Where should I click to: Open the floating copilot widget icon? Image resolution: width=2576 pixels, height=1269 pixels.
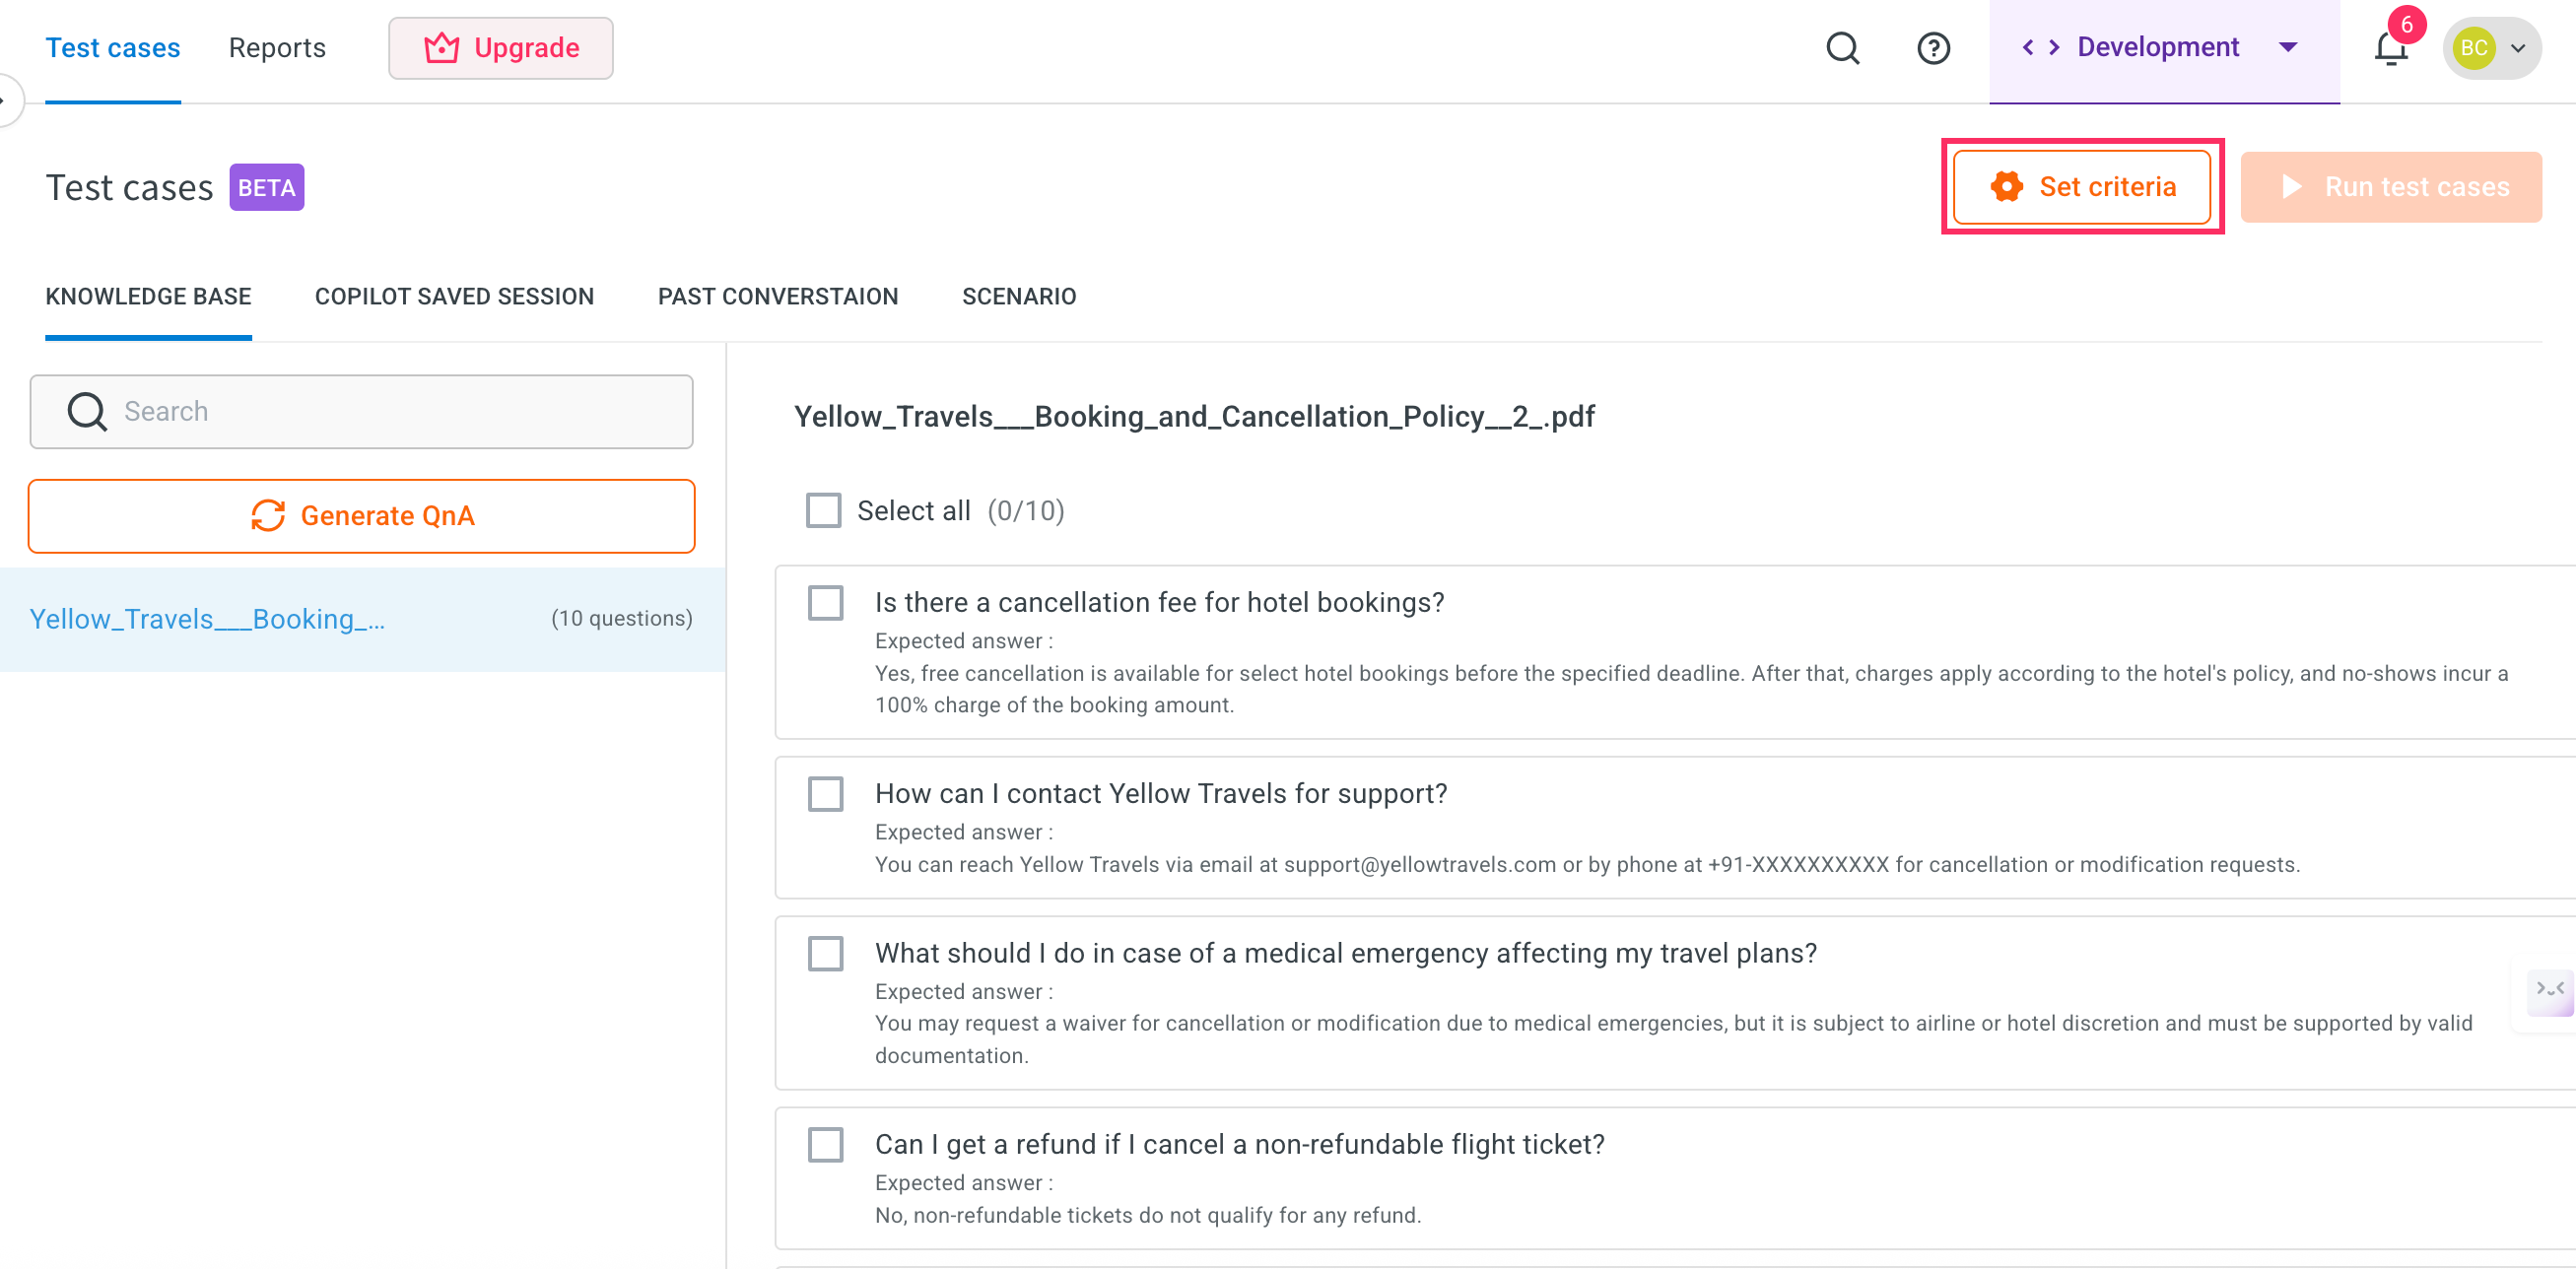(x=2549, y=991)
